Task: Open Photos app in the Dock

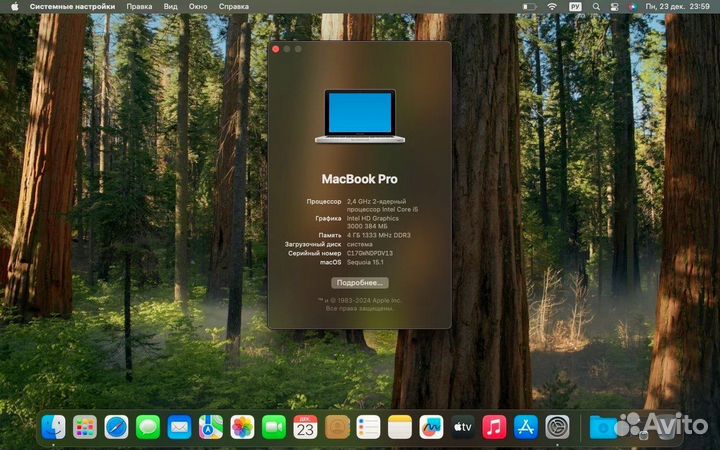Action: (x=242, y=427)
